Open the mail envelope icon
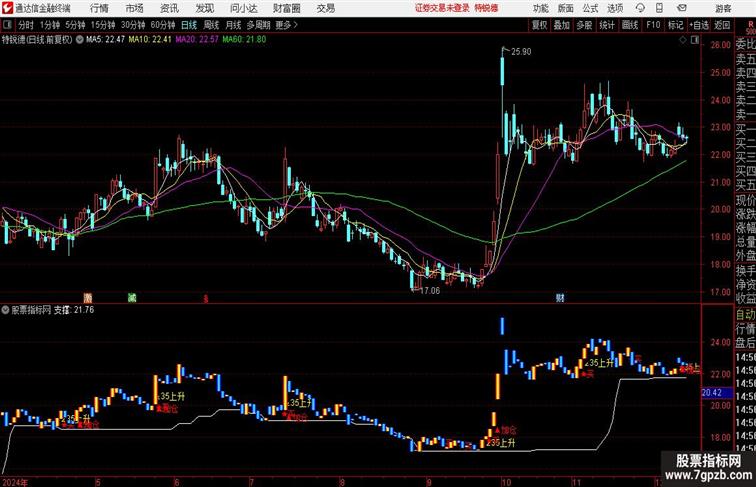 tap(682, 8)
